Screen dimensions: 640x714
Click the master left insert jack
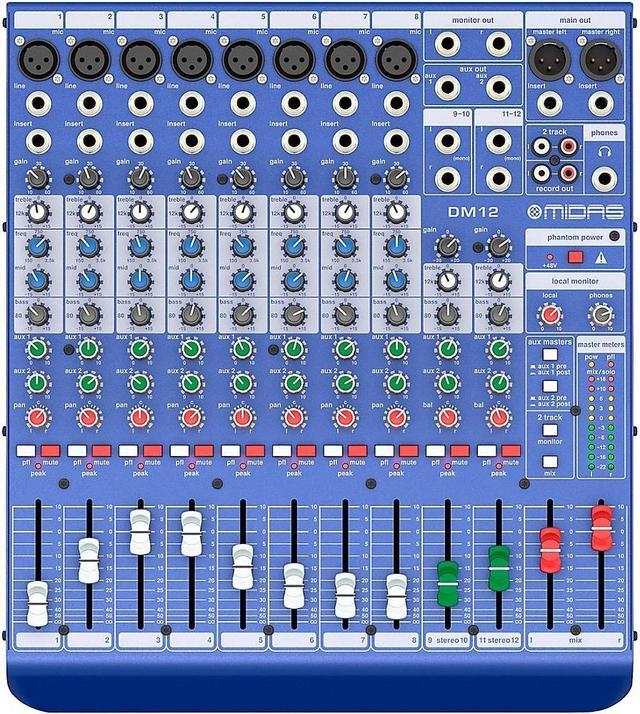[550, 104]
